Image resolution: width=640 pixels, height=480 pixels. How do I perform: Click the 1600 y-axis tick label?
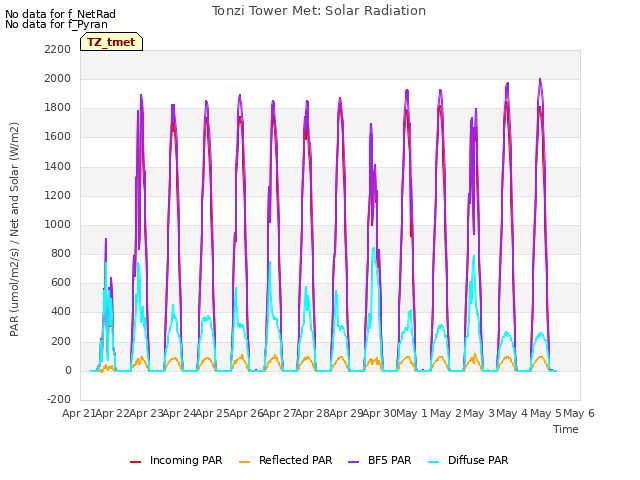(58, 137)
